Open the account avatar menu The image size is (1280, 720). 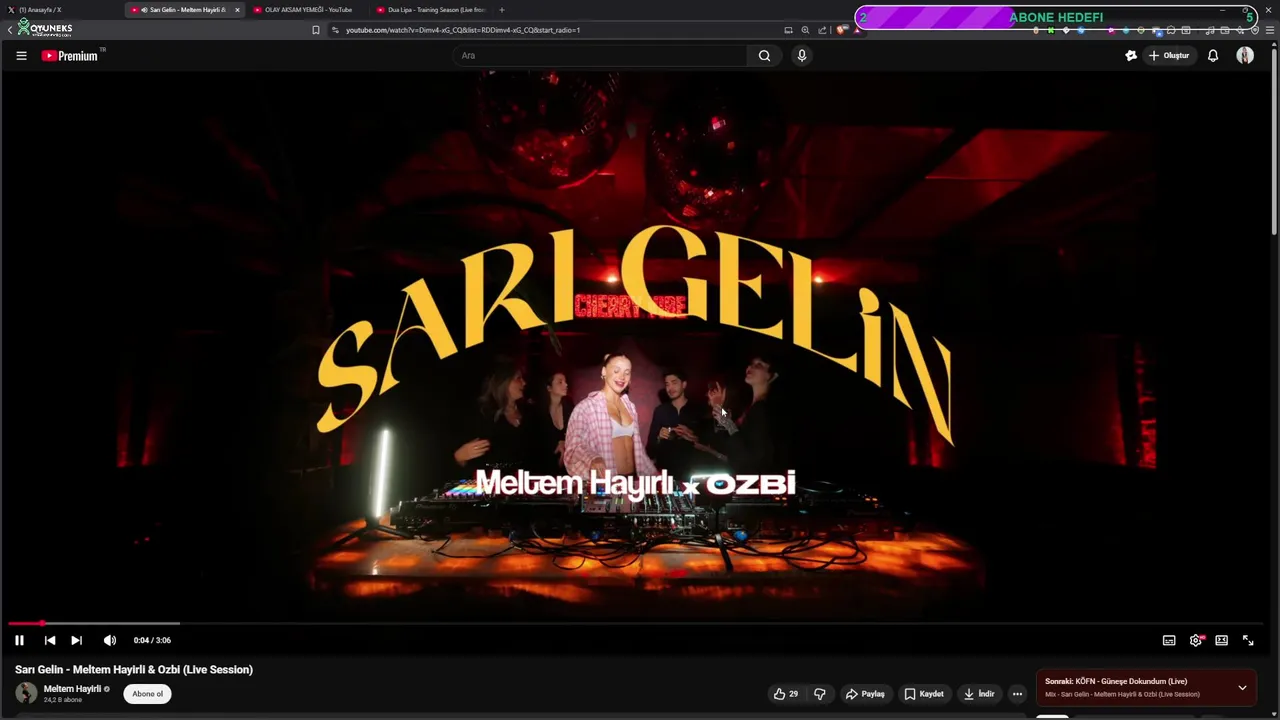pos(1245,56)
